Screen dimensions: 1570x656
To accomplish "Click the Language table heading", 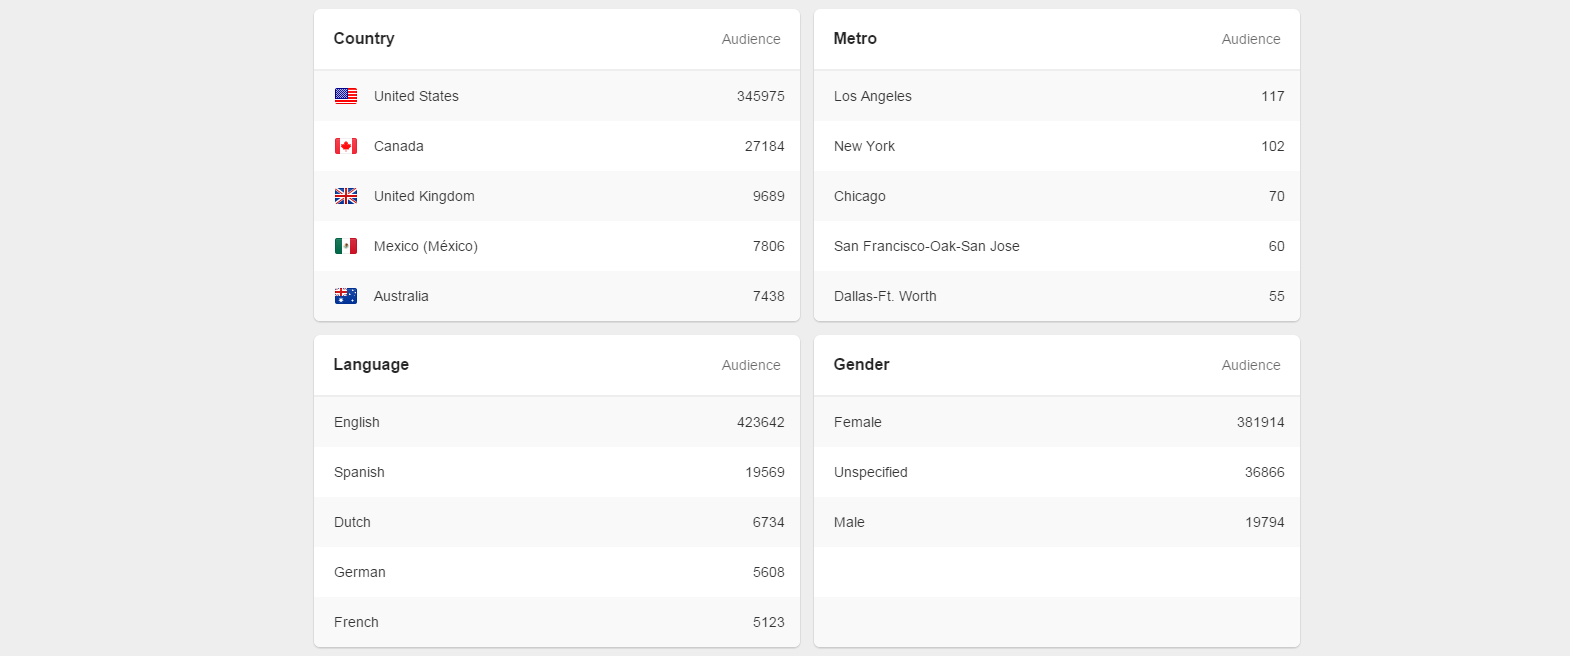I will pos(371,364).
